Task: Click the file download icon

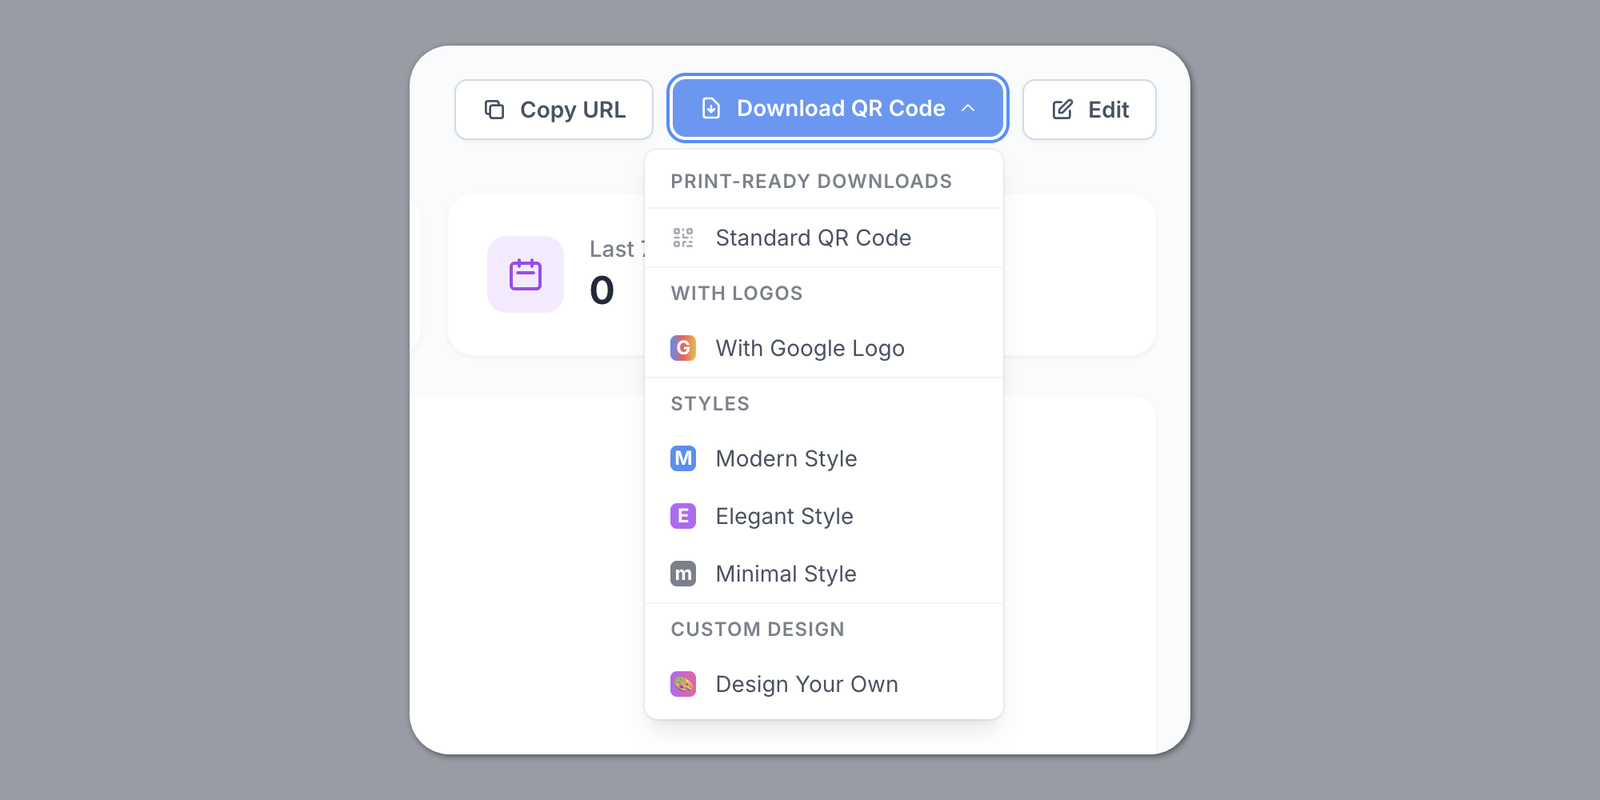Action: [711, 108]
